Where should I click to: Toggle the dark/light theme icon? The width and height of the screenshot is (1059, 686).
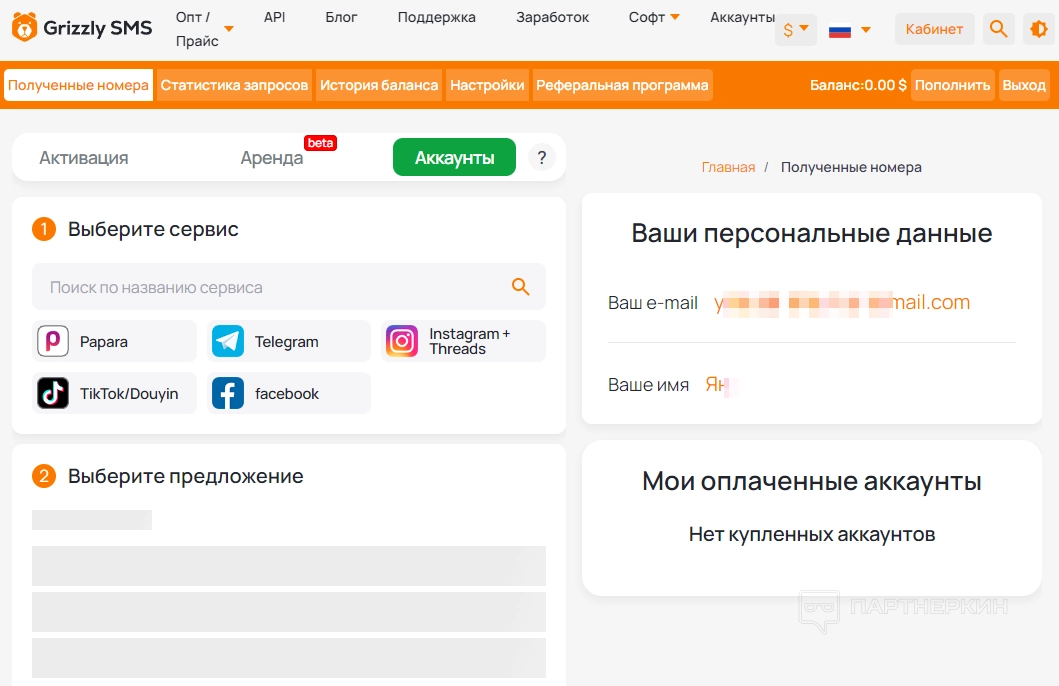pyautogui.click(x=1038, y=29)
